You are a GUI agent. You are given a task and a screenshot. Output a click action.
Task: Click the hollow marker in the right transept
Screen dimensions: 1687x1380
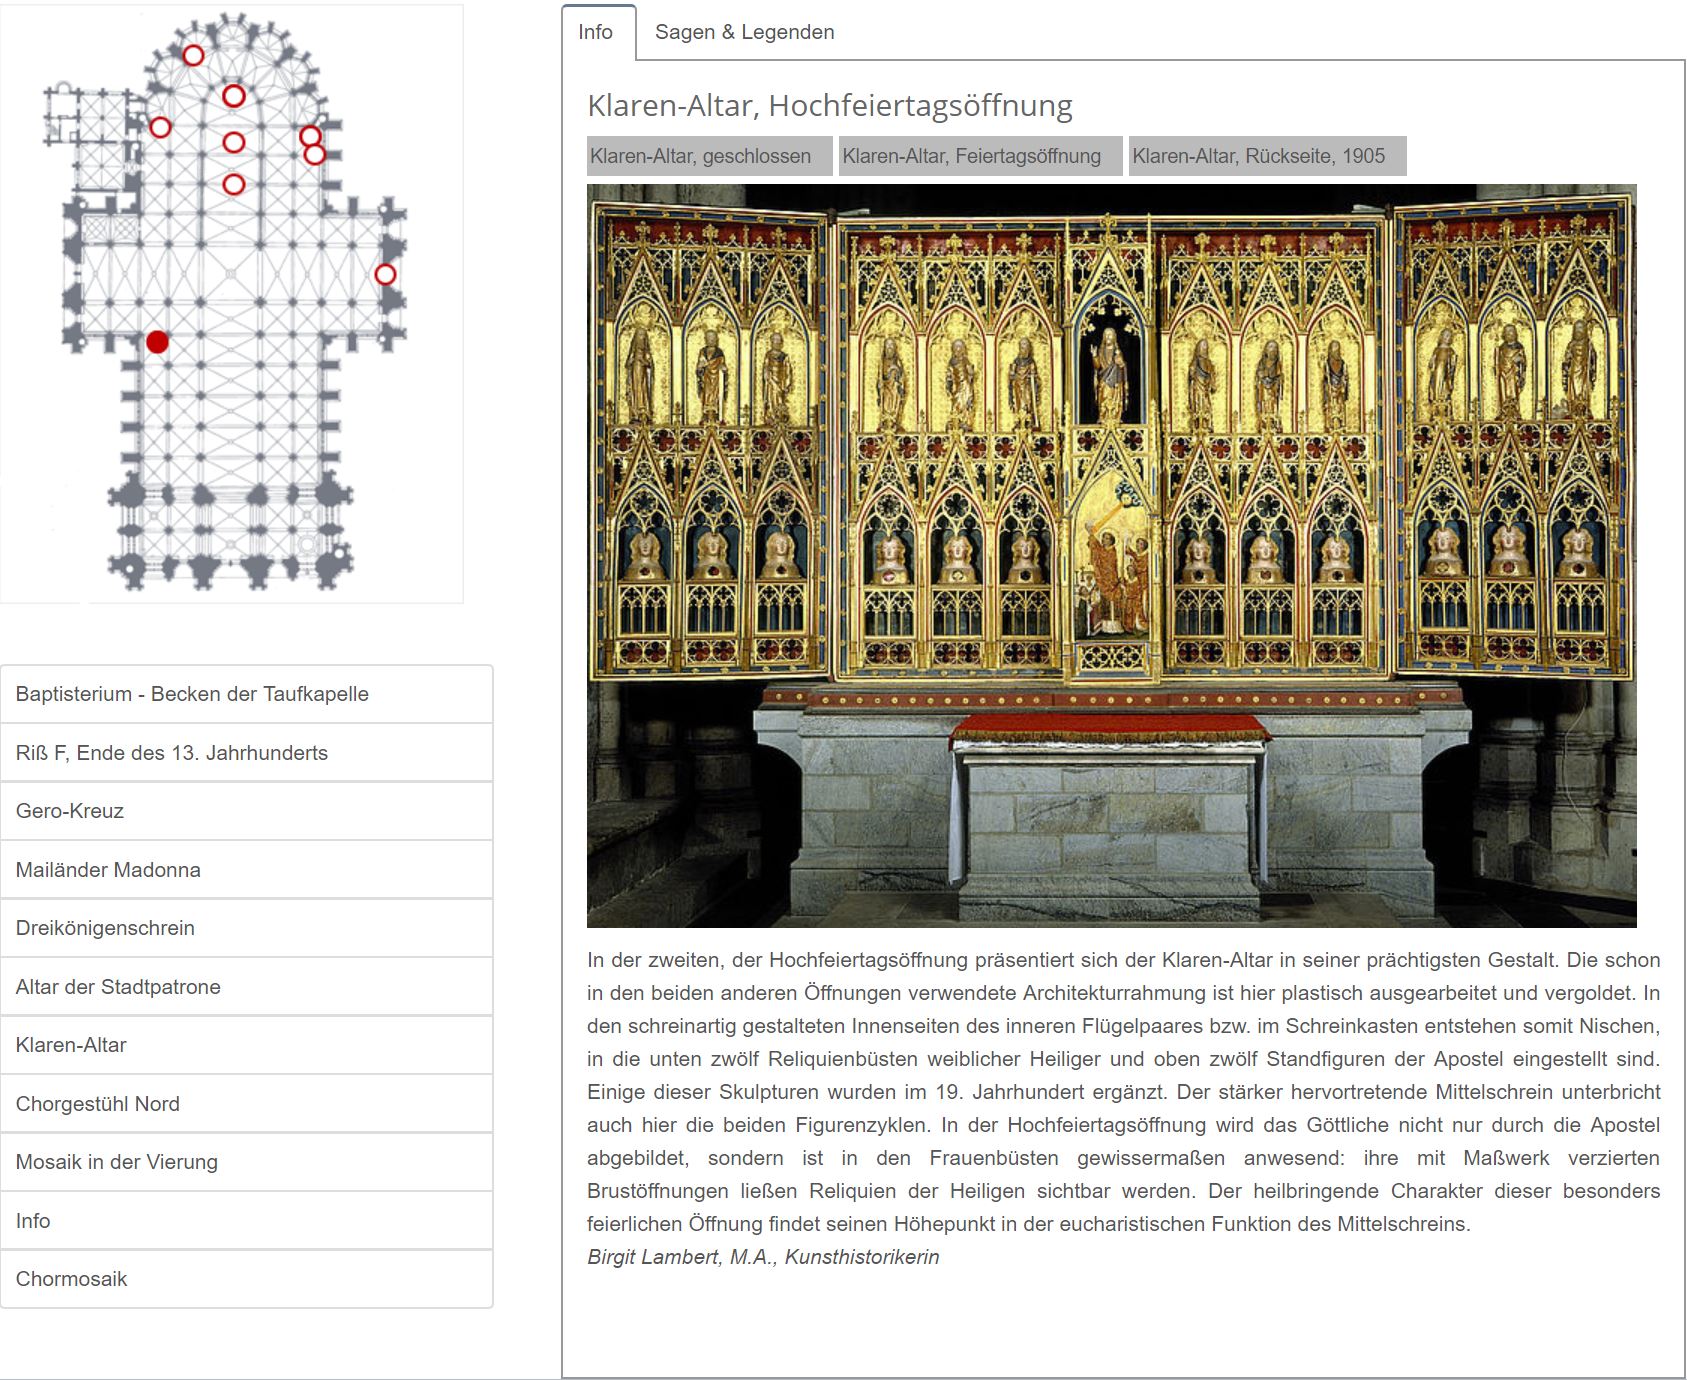pyautogui.click(x=385, y=274)
